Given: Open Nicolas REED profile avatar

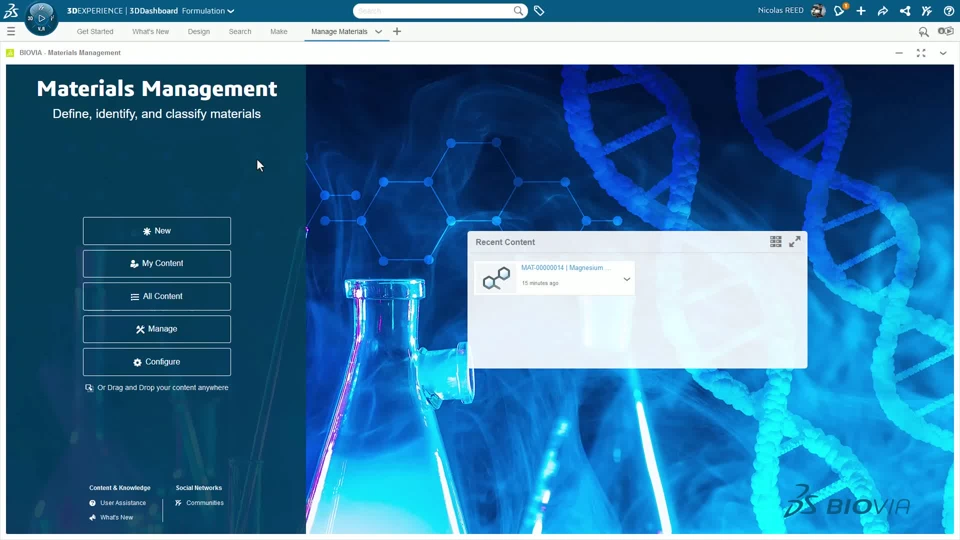Looking at the screenshot, I should click(818, 10).
